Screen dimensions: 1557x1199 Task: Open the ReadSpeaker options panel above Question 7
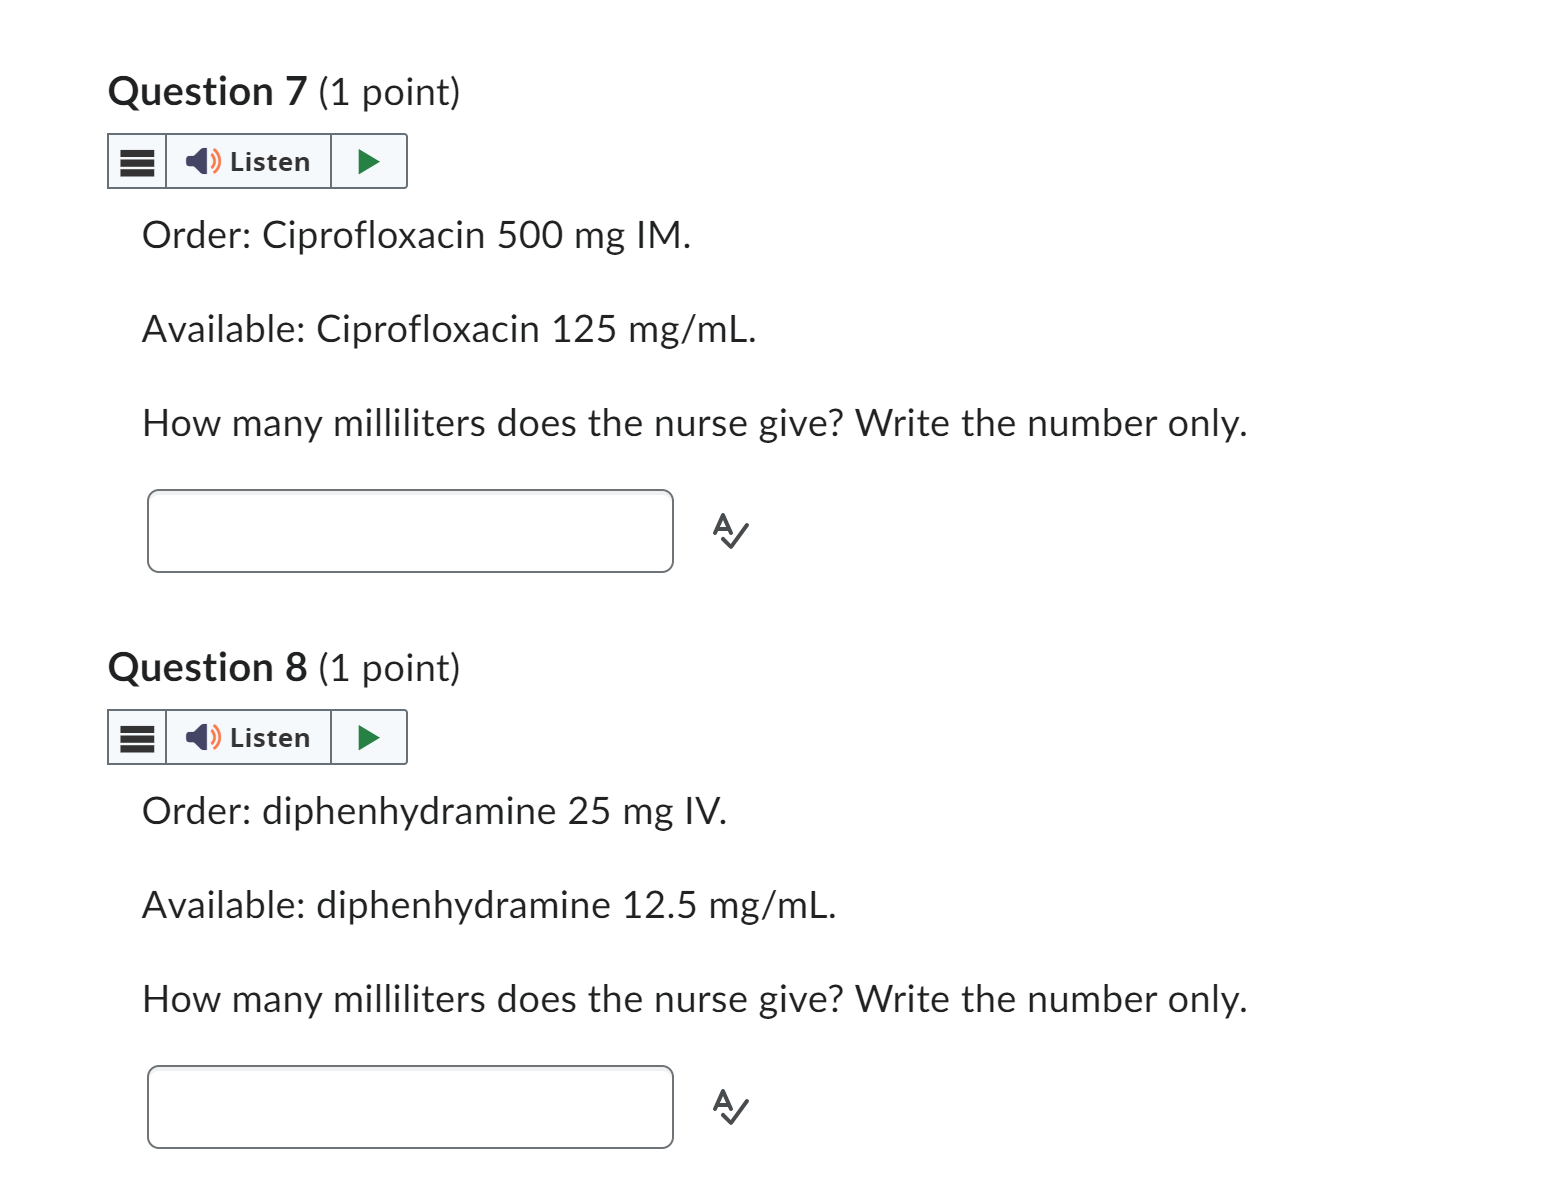click(x=135, y=161)
